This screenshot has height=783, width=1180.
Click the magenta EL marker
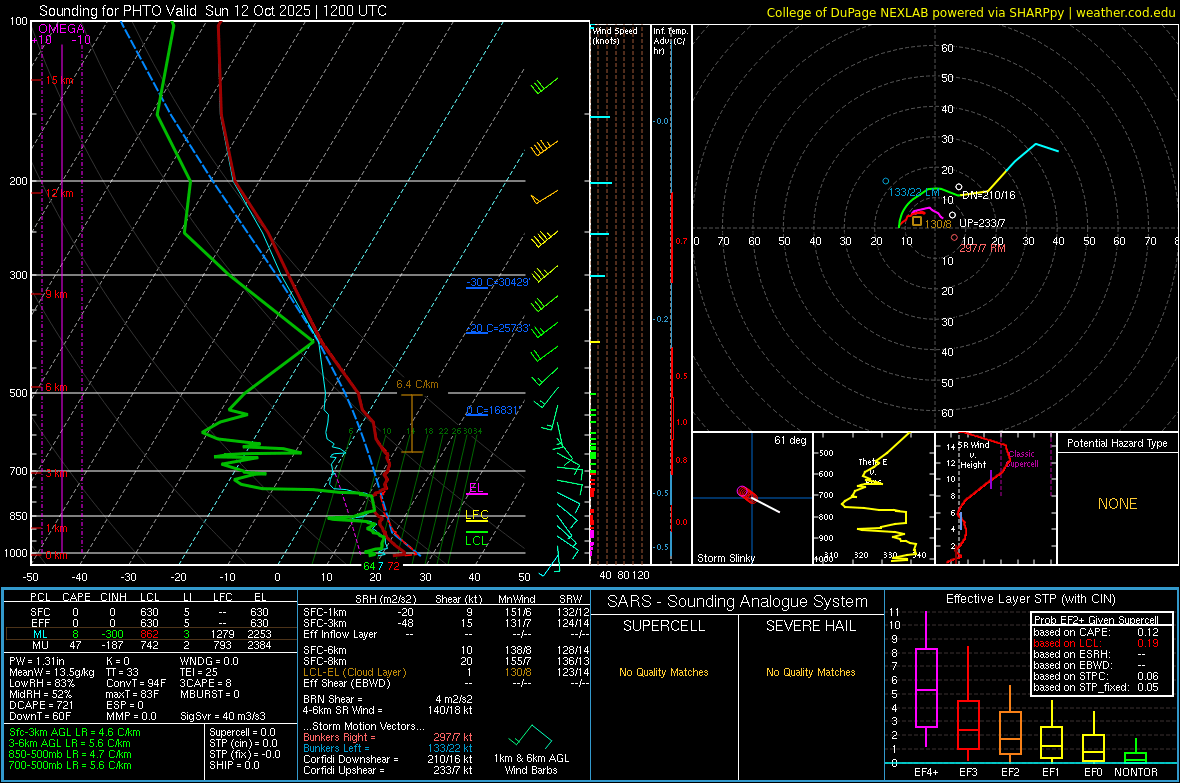click(x=476, y=489)
